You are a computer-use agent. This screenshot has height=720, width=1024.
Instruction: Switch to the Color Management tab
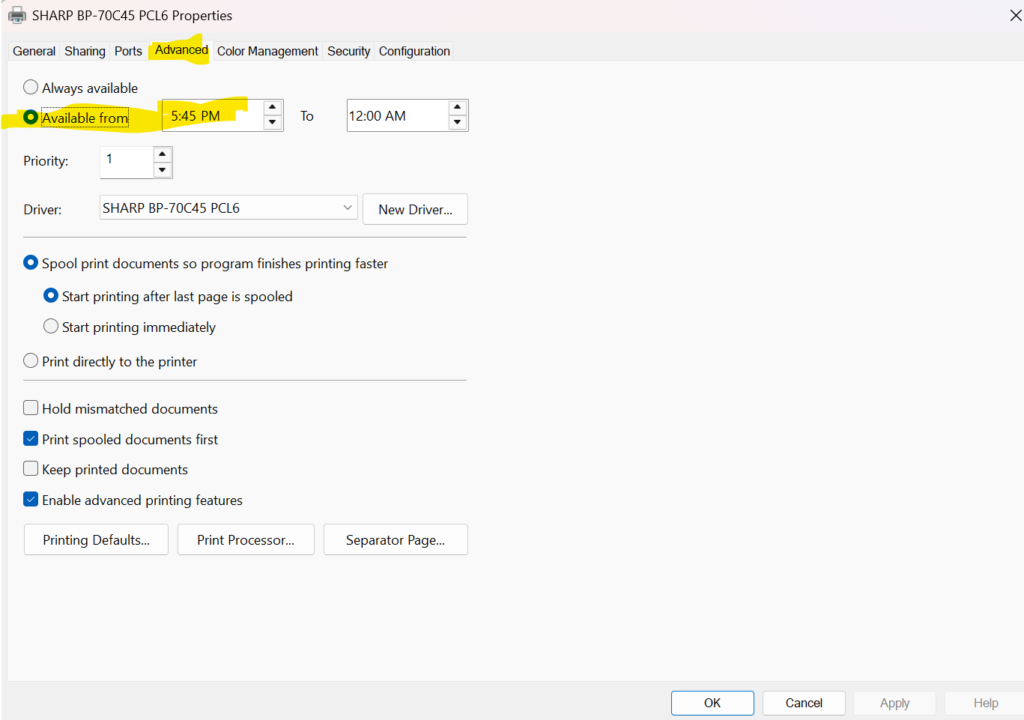(267, 51)
